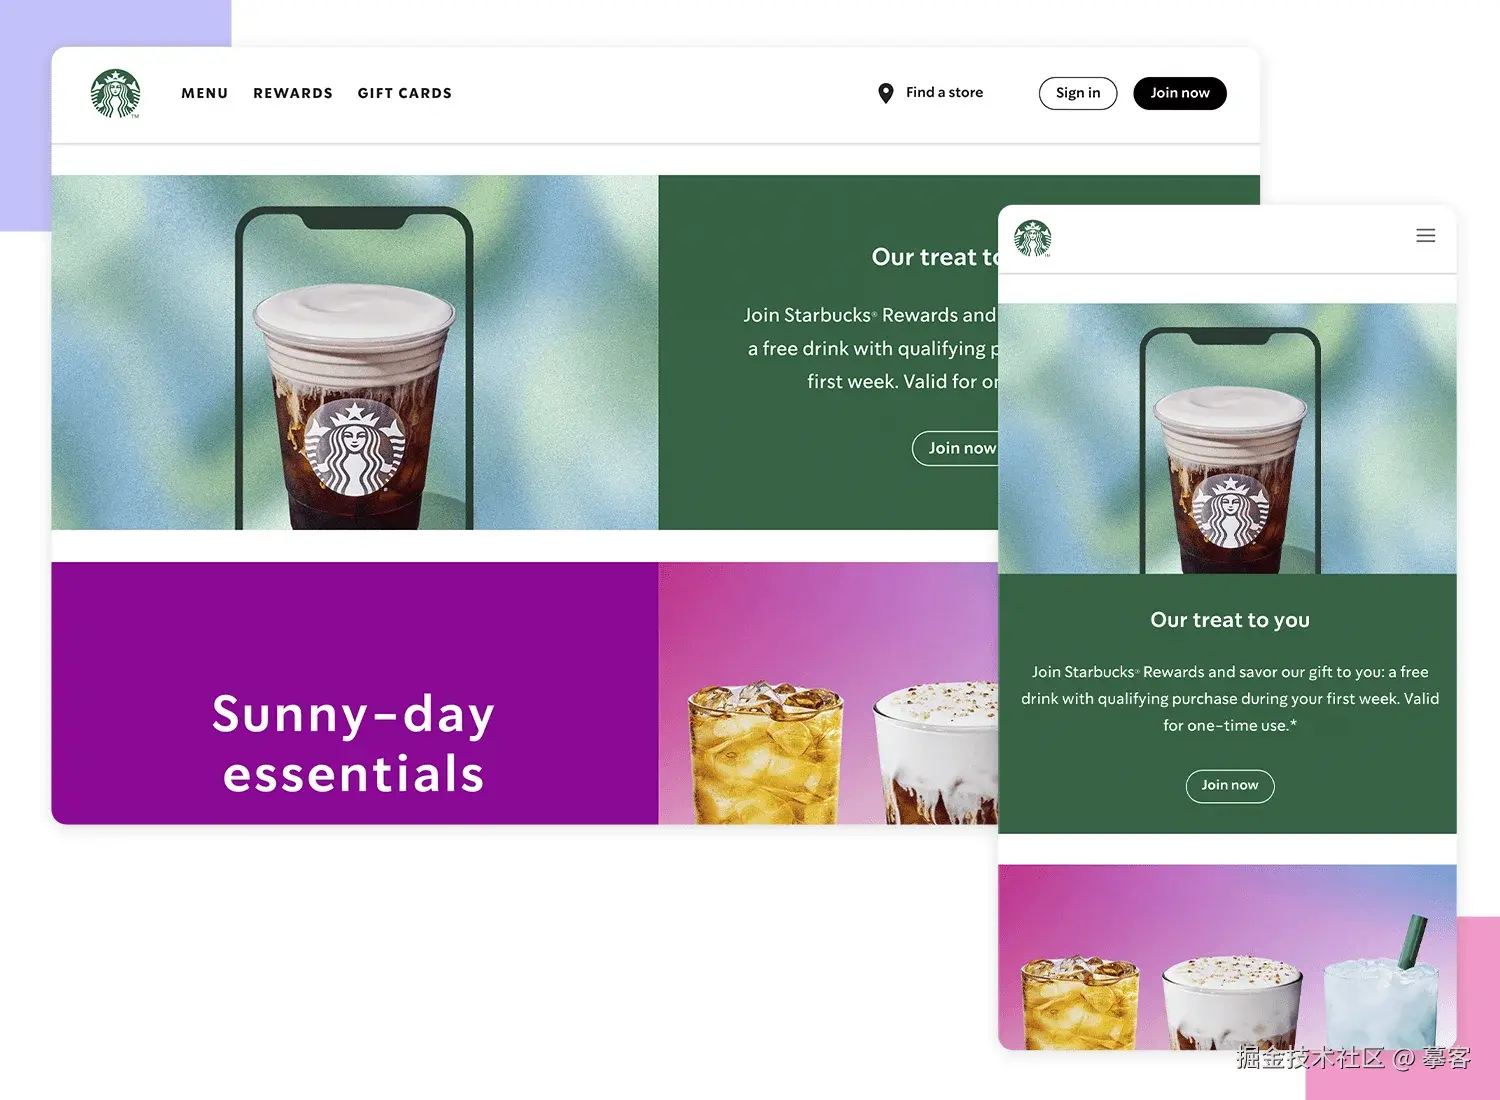The image size is (1500, 1100).
Task: Click the Sunny-day essentials purple banner
Action: pos(354,693)
